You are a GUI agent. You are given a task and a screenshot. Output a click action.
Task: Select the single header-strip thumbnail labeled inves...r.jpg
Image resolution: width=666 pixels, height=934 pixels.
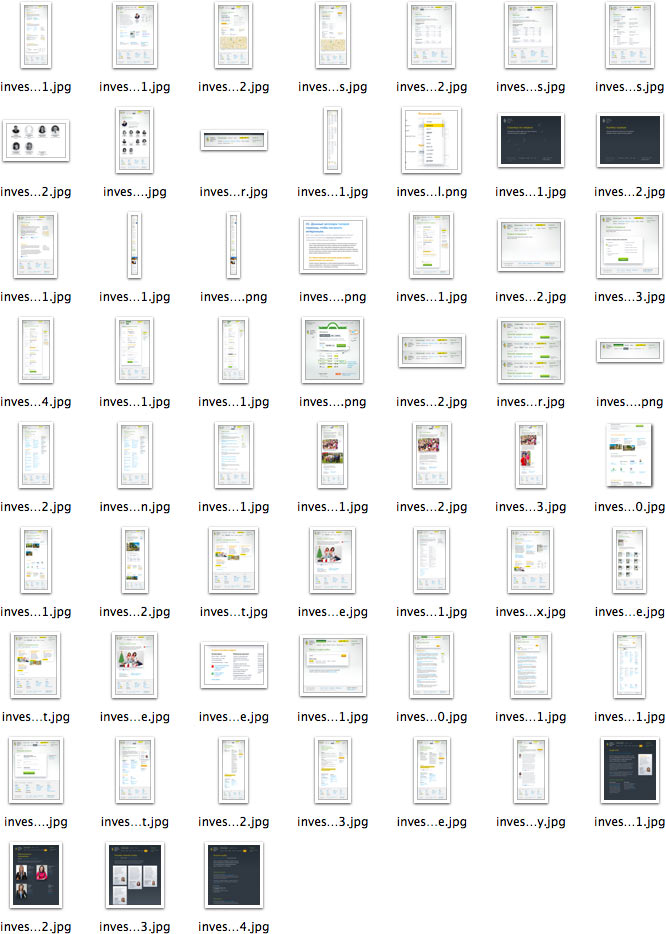click(234, 141)
